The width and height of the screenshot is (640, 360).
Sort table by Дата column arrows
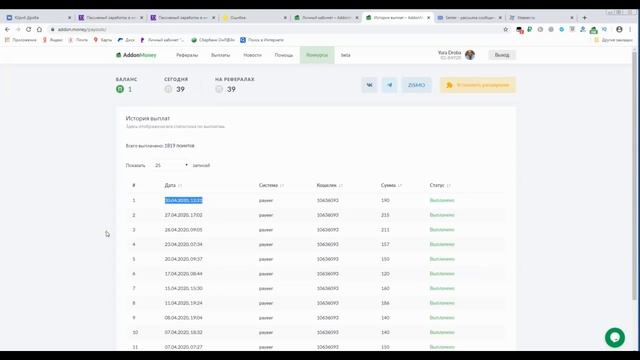[x=180, y=185]
